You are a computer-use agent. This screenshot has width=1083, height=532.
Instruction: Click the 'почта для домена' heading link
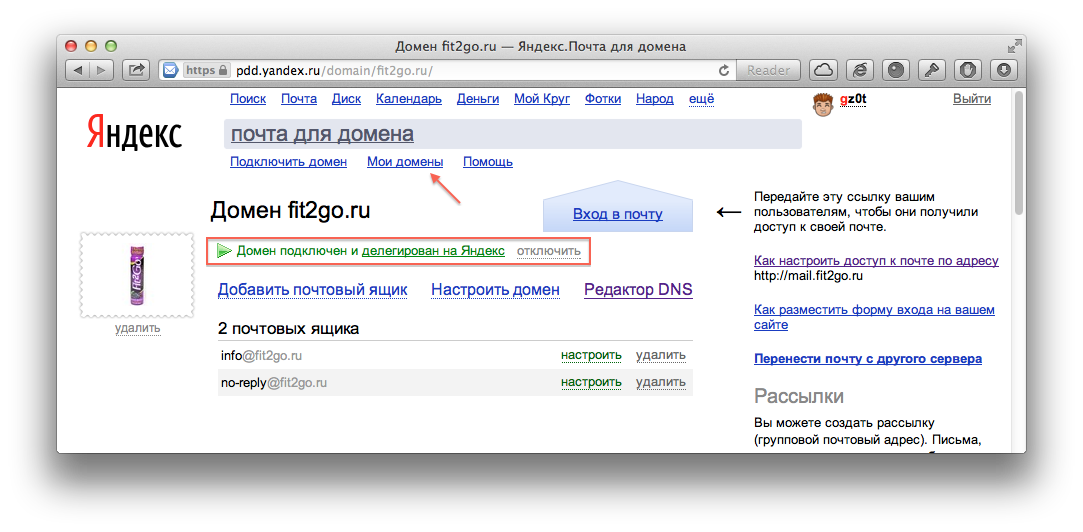point(322,133)
